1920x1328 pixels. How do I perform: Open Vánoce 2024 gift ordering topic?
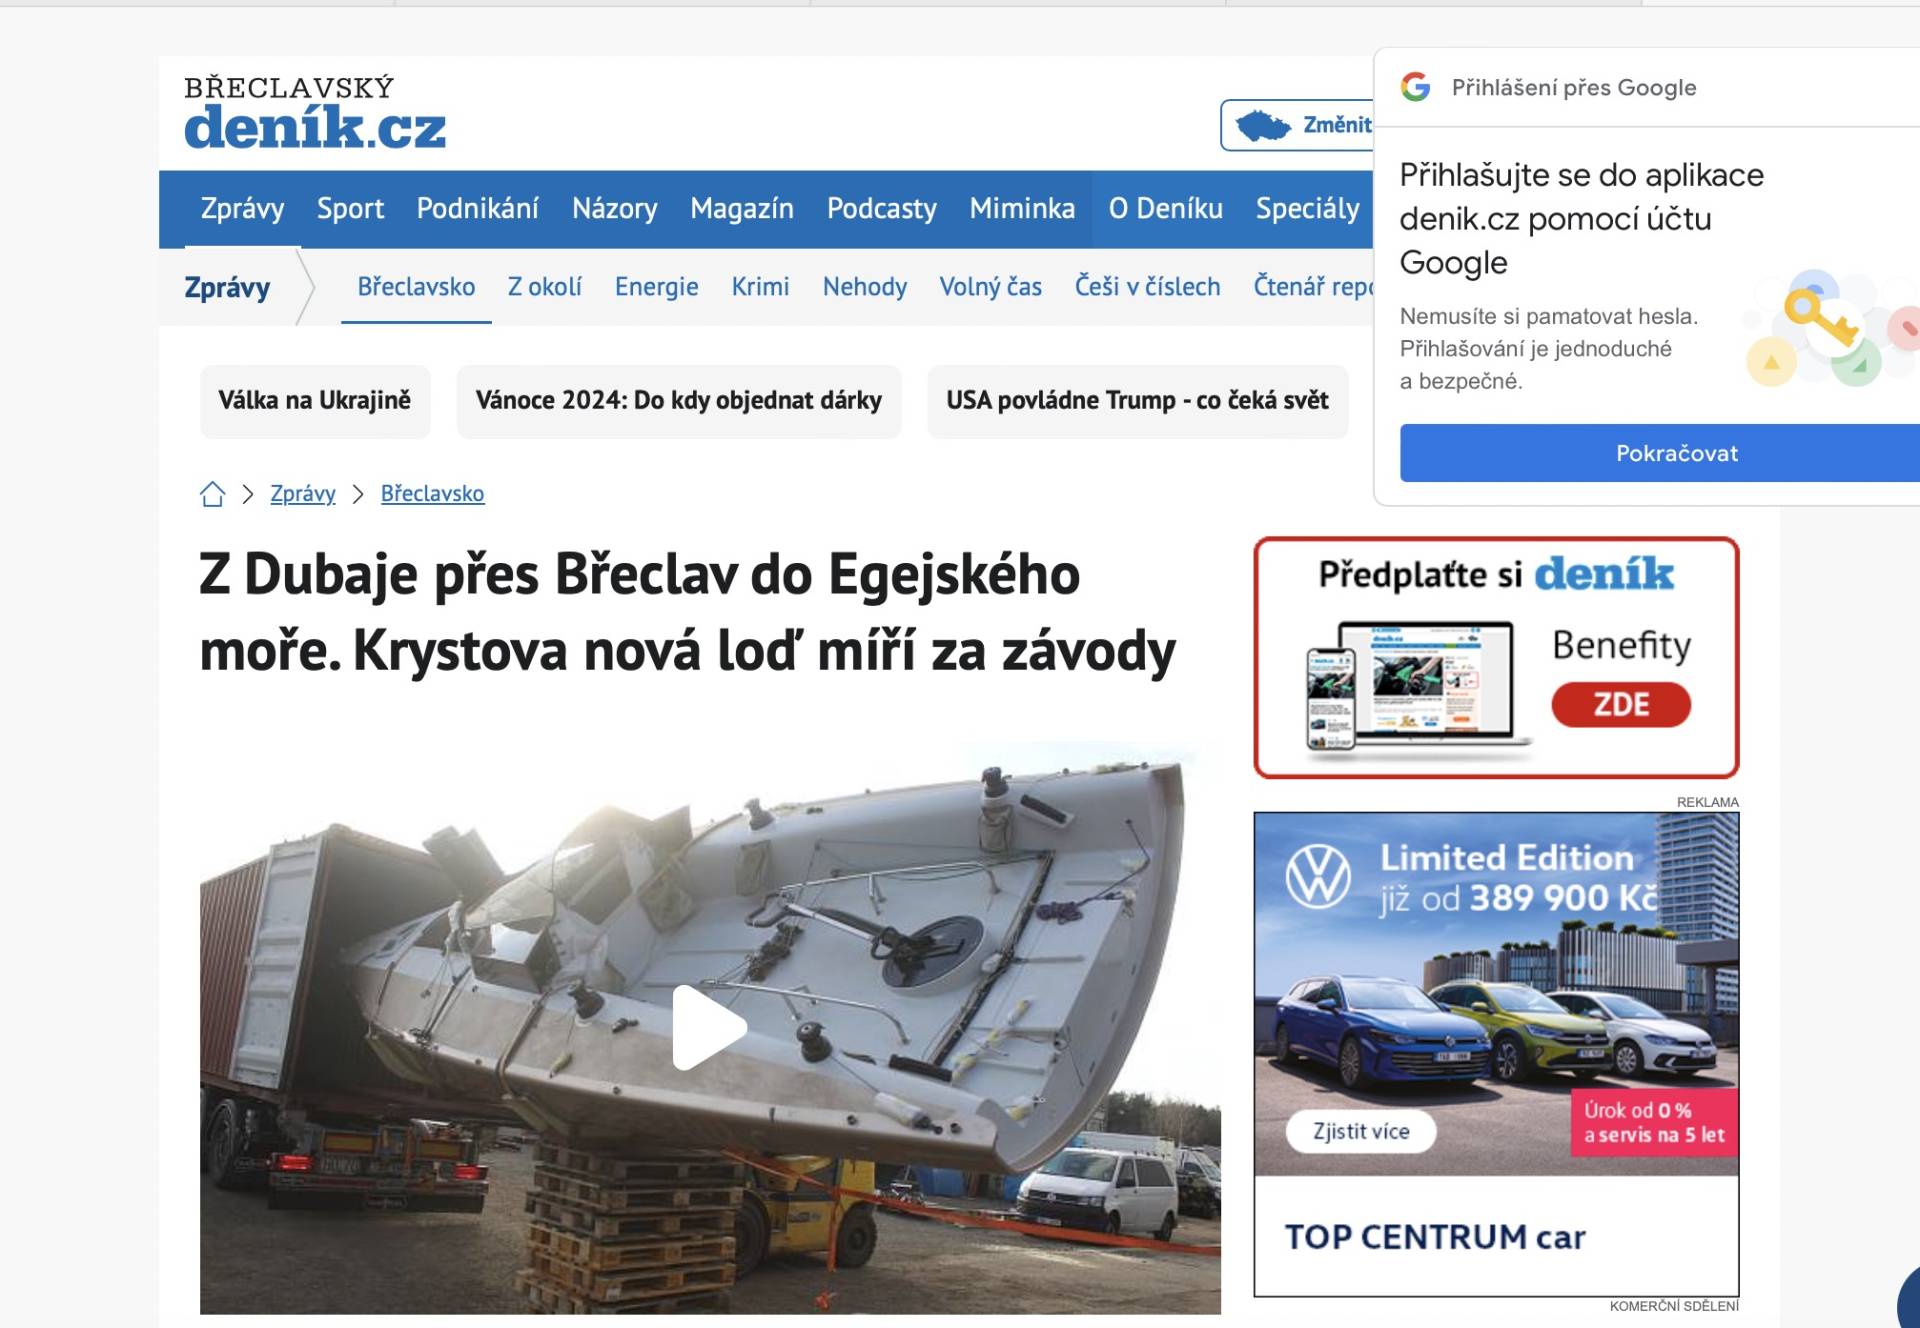[679, 401]
